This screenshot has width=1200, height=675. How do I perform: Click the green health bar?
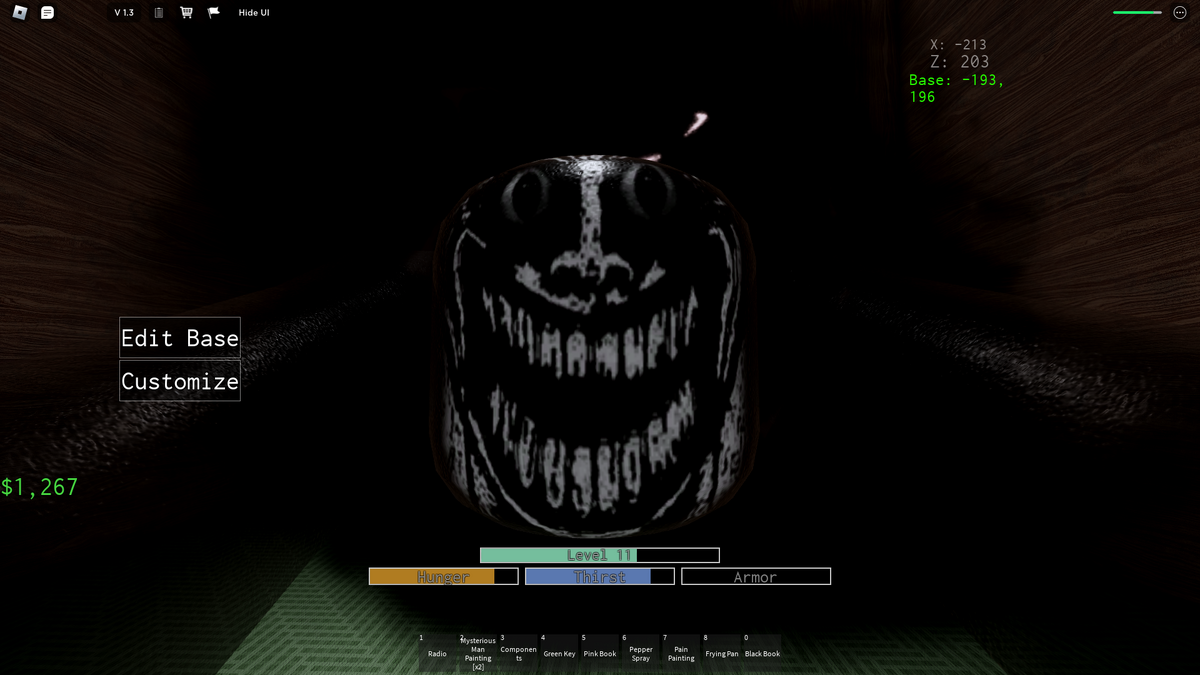(x=1136, y=12)
